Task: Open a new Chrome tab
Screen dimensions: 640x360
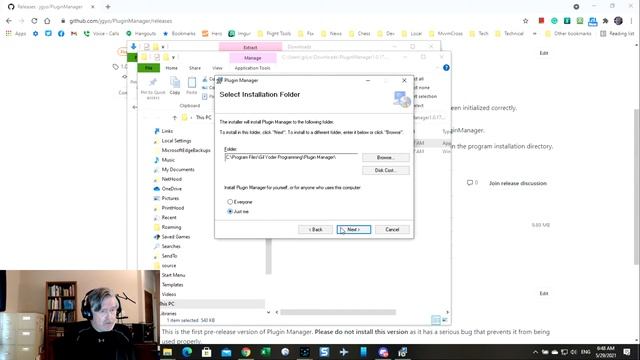Action: [x=108, y=7]
